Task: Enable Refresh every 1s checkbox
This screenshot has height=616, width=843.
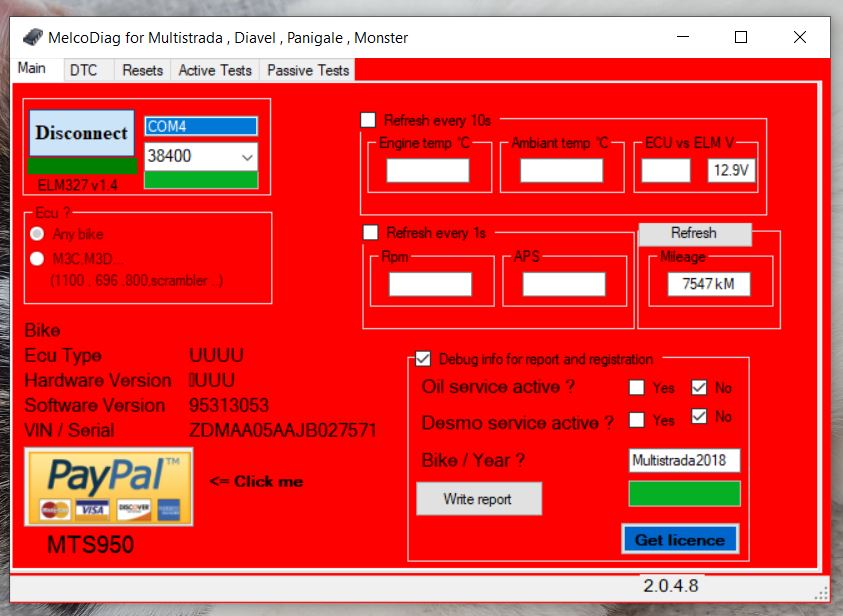Action: [371, 232]
